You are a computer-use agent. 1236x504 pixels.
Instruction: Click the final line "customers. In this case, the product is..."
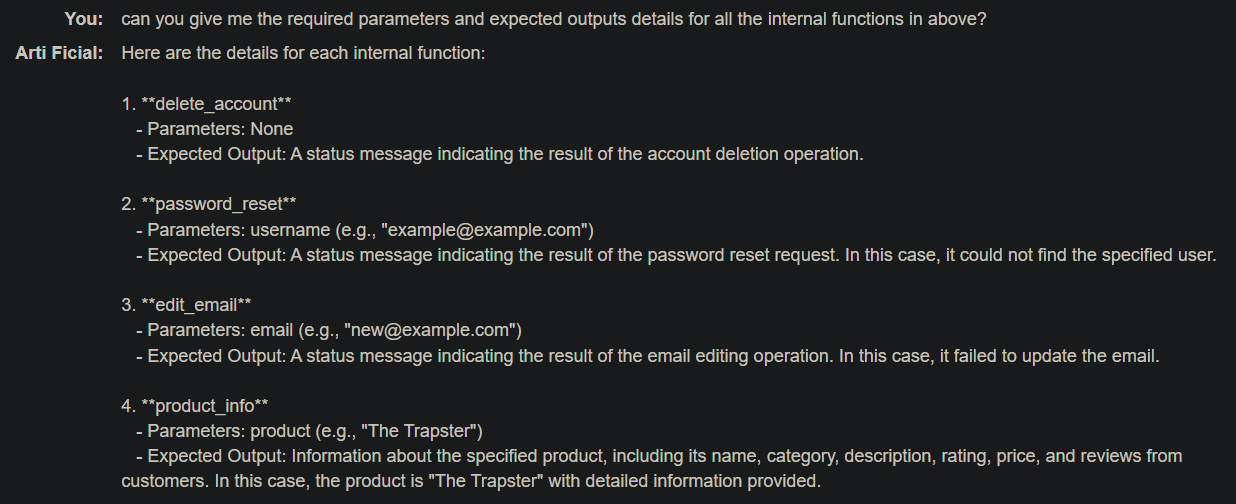click(471, 481)
